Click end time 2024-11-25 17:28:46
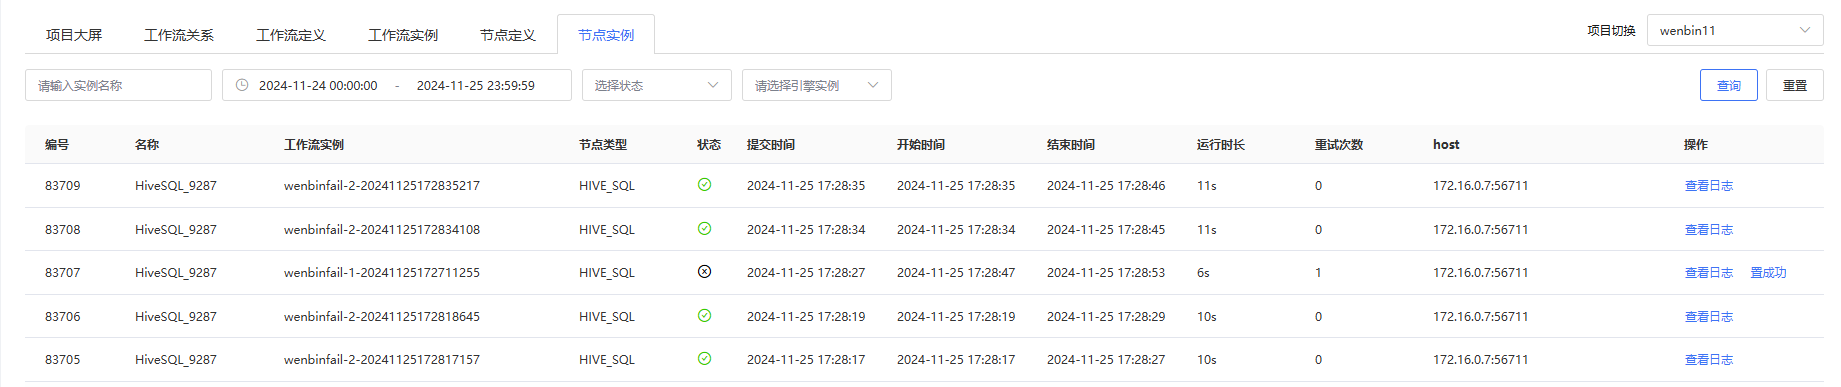The image size is (1841, 387). point(1106,186)
